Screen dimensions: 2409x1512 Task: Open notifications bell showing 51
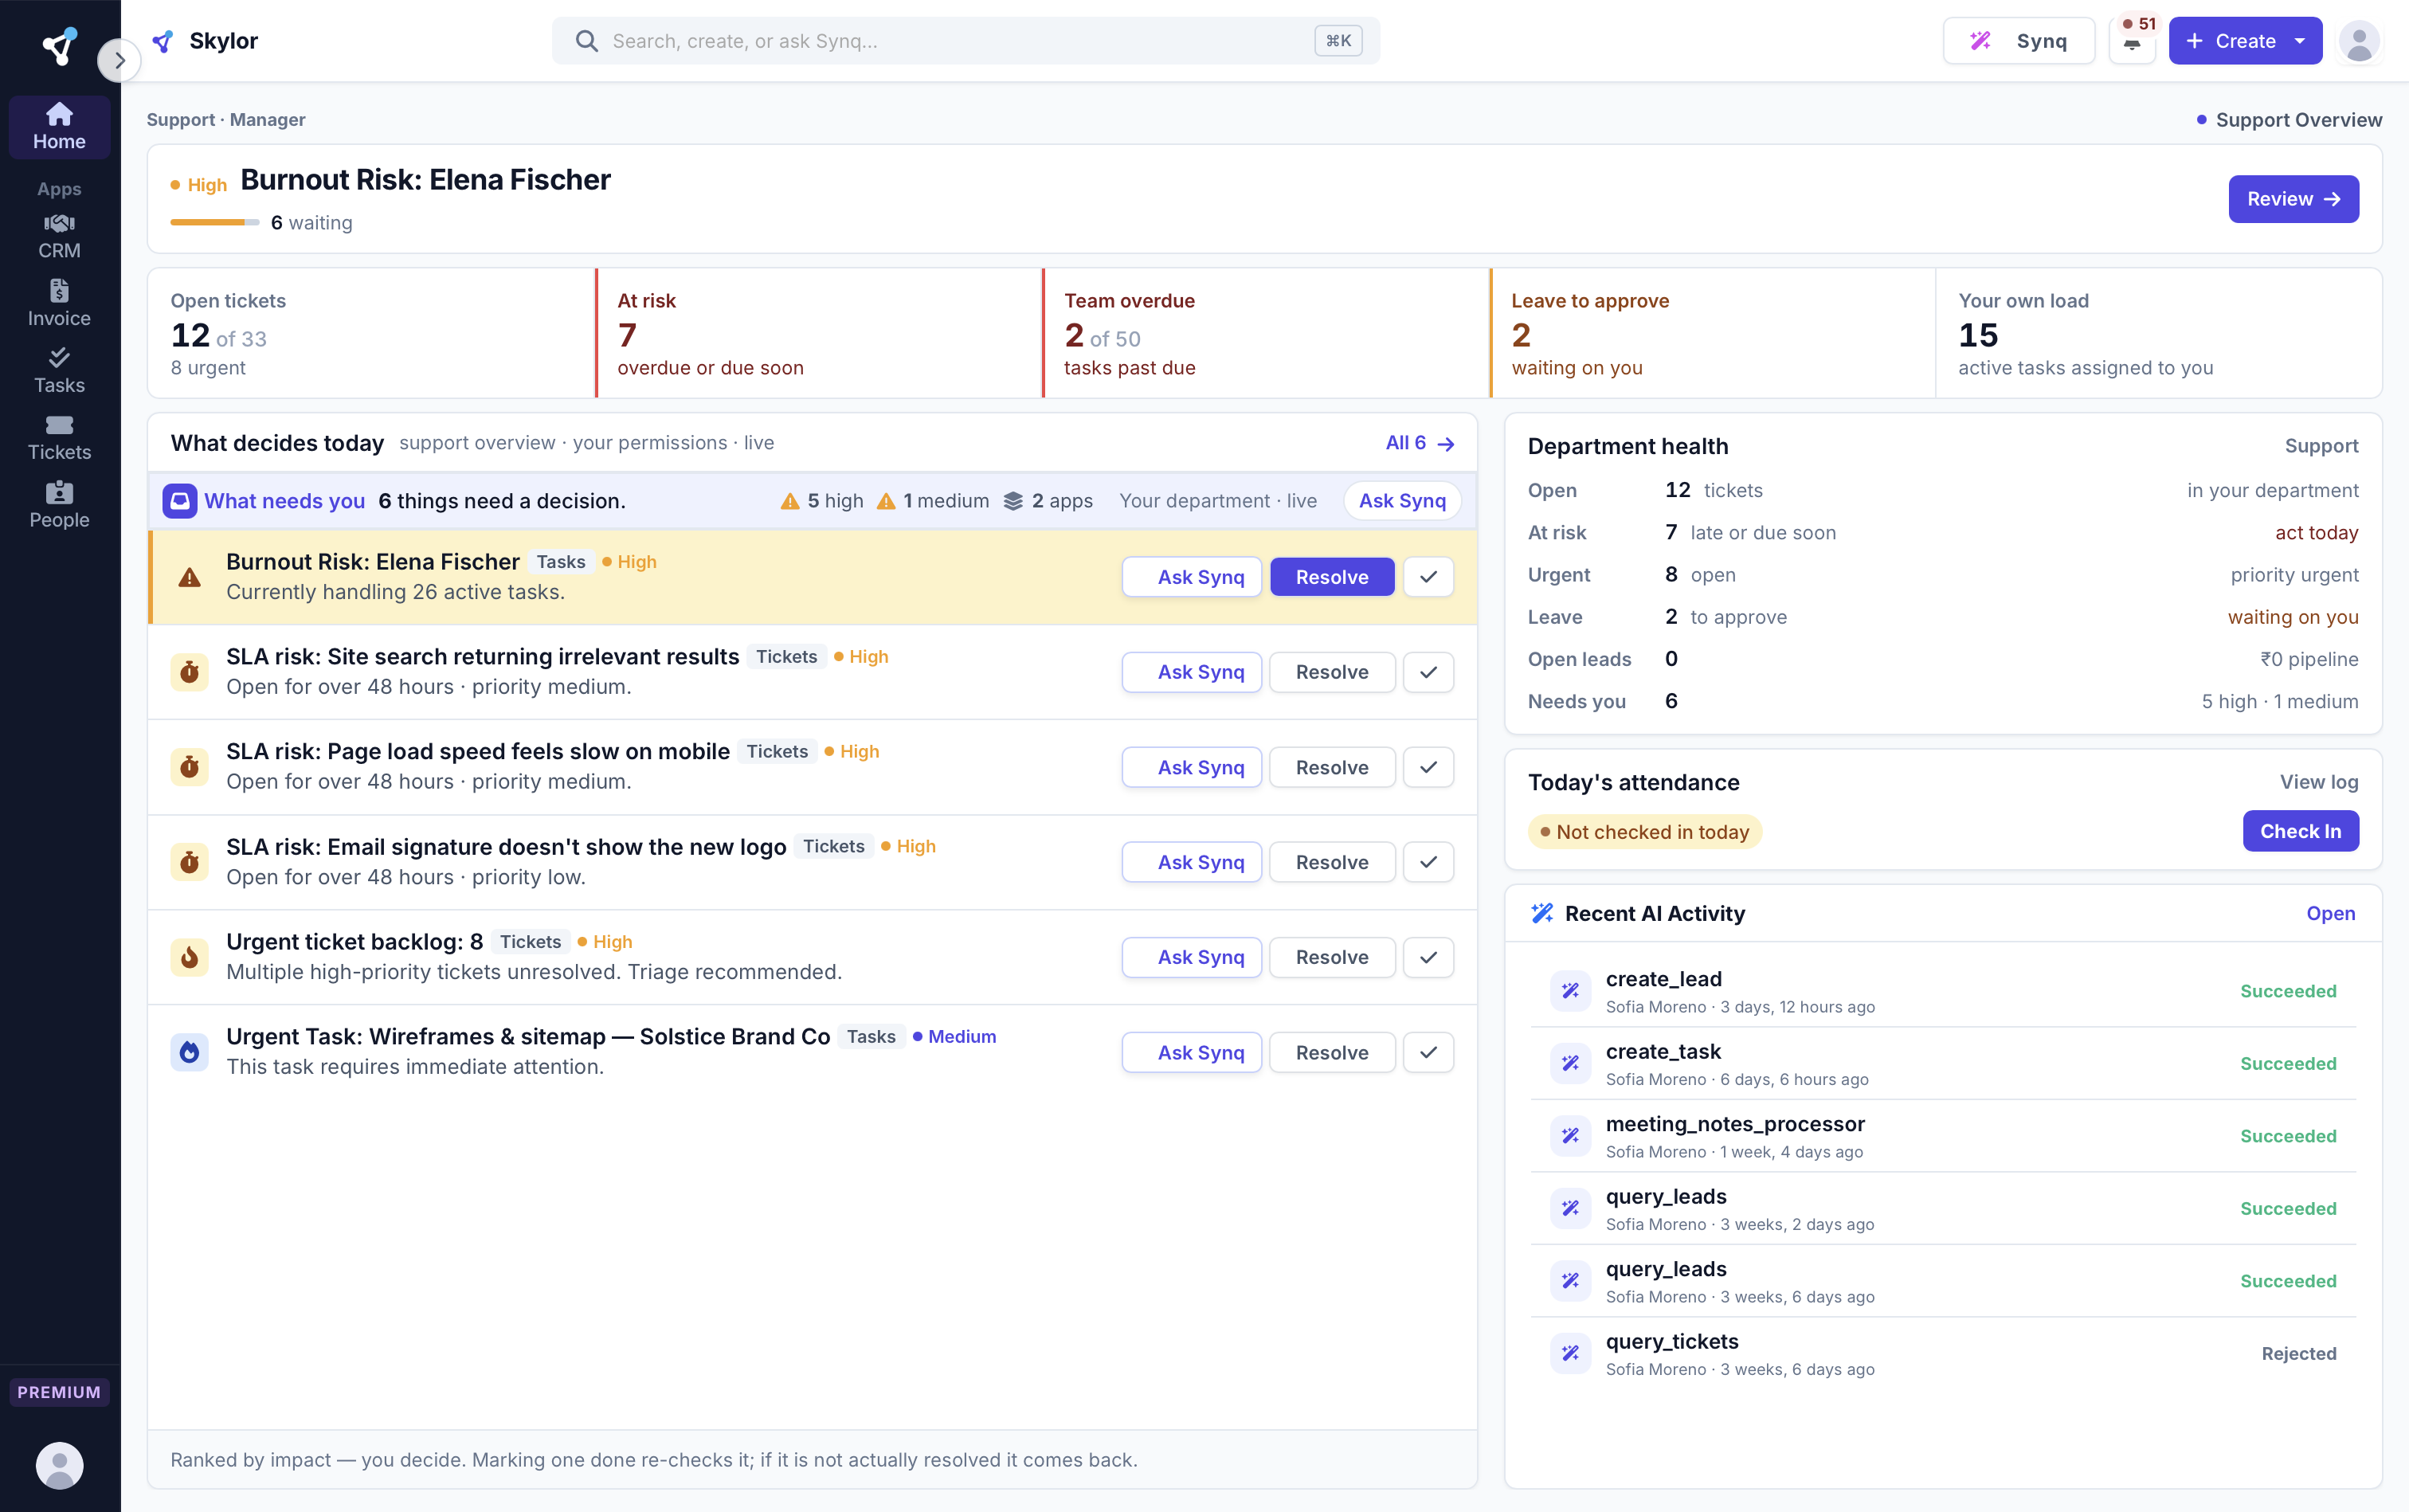[x=2132, y=41]
